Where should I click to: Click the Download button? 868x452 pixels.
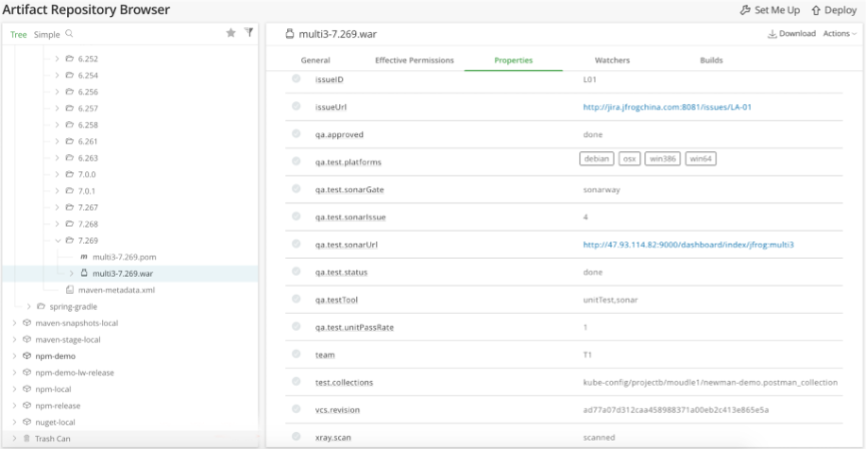(791, 34)
